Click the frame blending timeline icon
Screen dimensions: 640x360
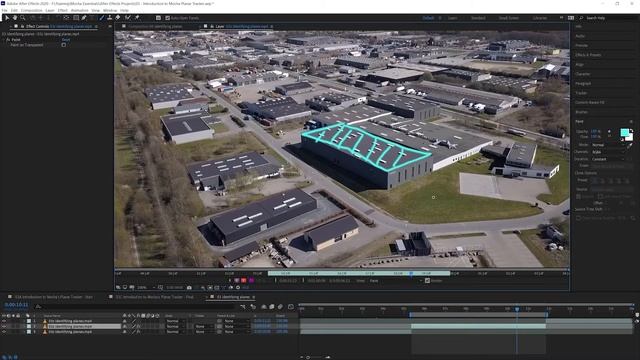271,307
